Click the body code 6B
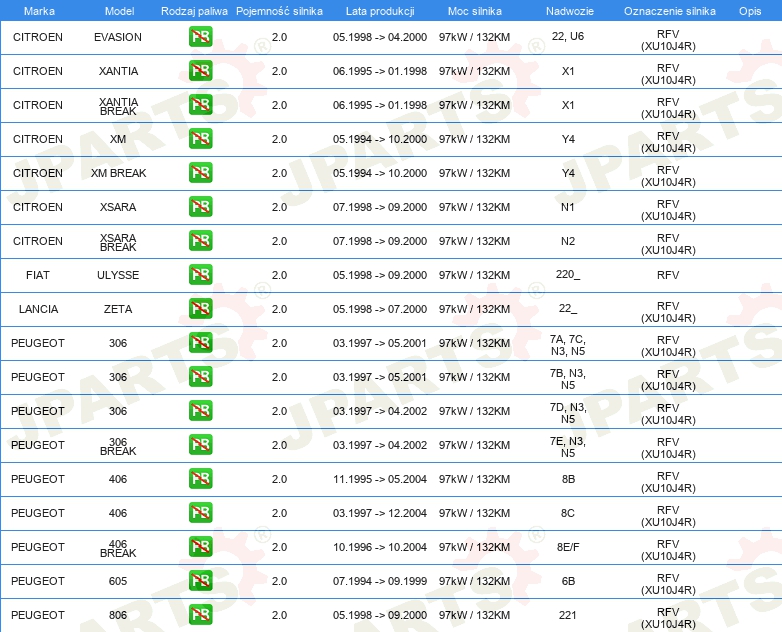Screen dimensions: 782x632 click(x=568, y=581)
